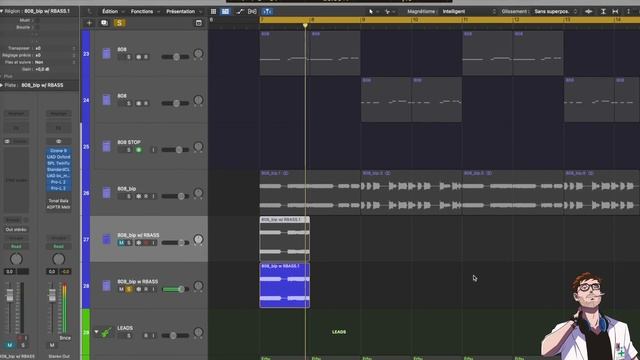Click track 28 808_bip w RBASS icon

106,286
